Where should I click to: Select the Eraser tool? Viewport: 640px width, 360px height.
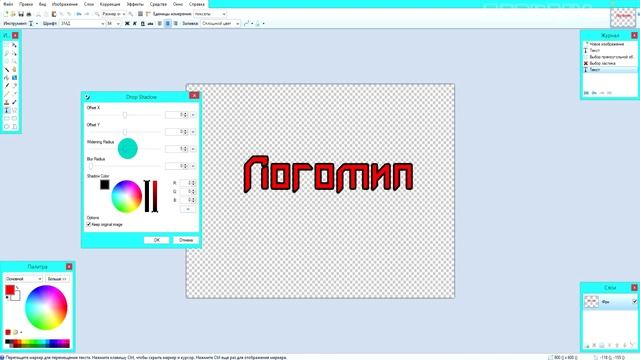coord(14,85)
